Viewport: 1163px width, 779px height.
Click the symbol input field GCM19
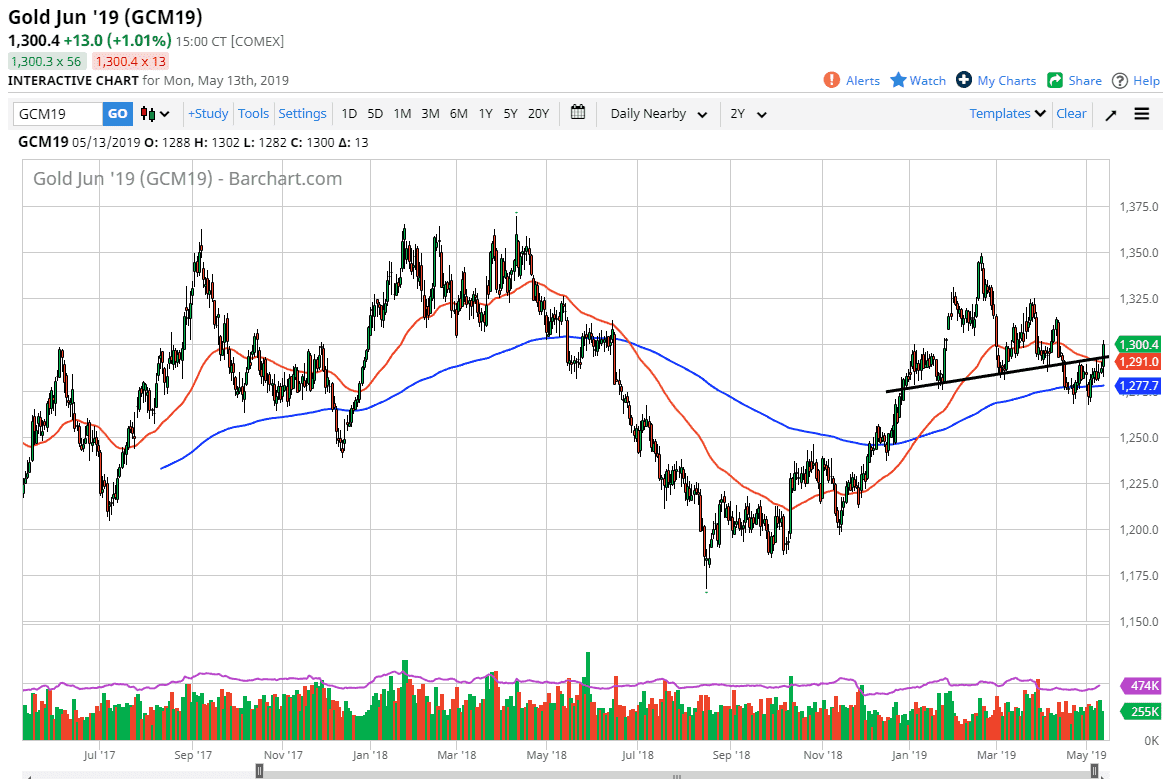click(58, 114)
